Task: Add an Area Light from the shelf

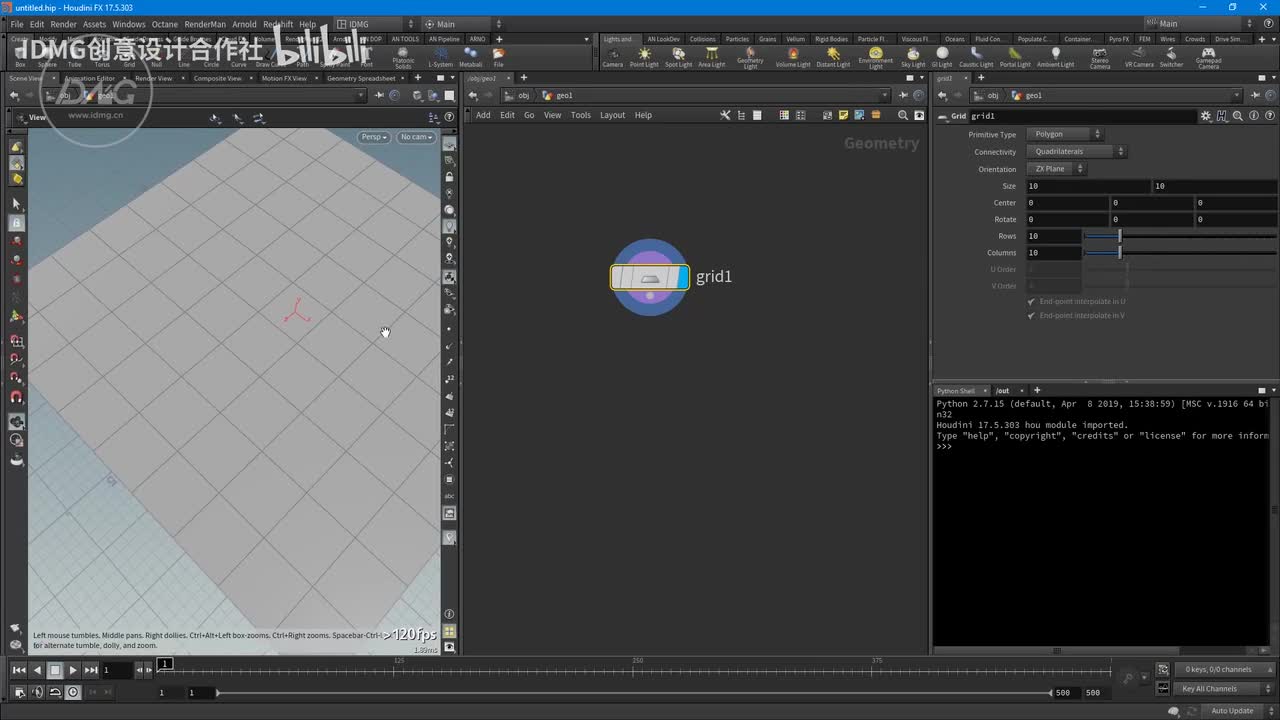Action: [x=711, y=57]
